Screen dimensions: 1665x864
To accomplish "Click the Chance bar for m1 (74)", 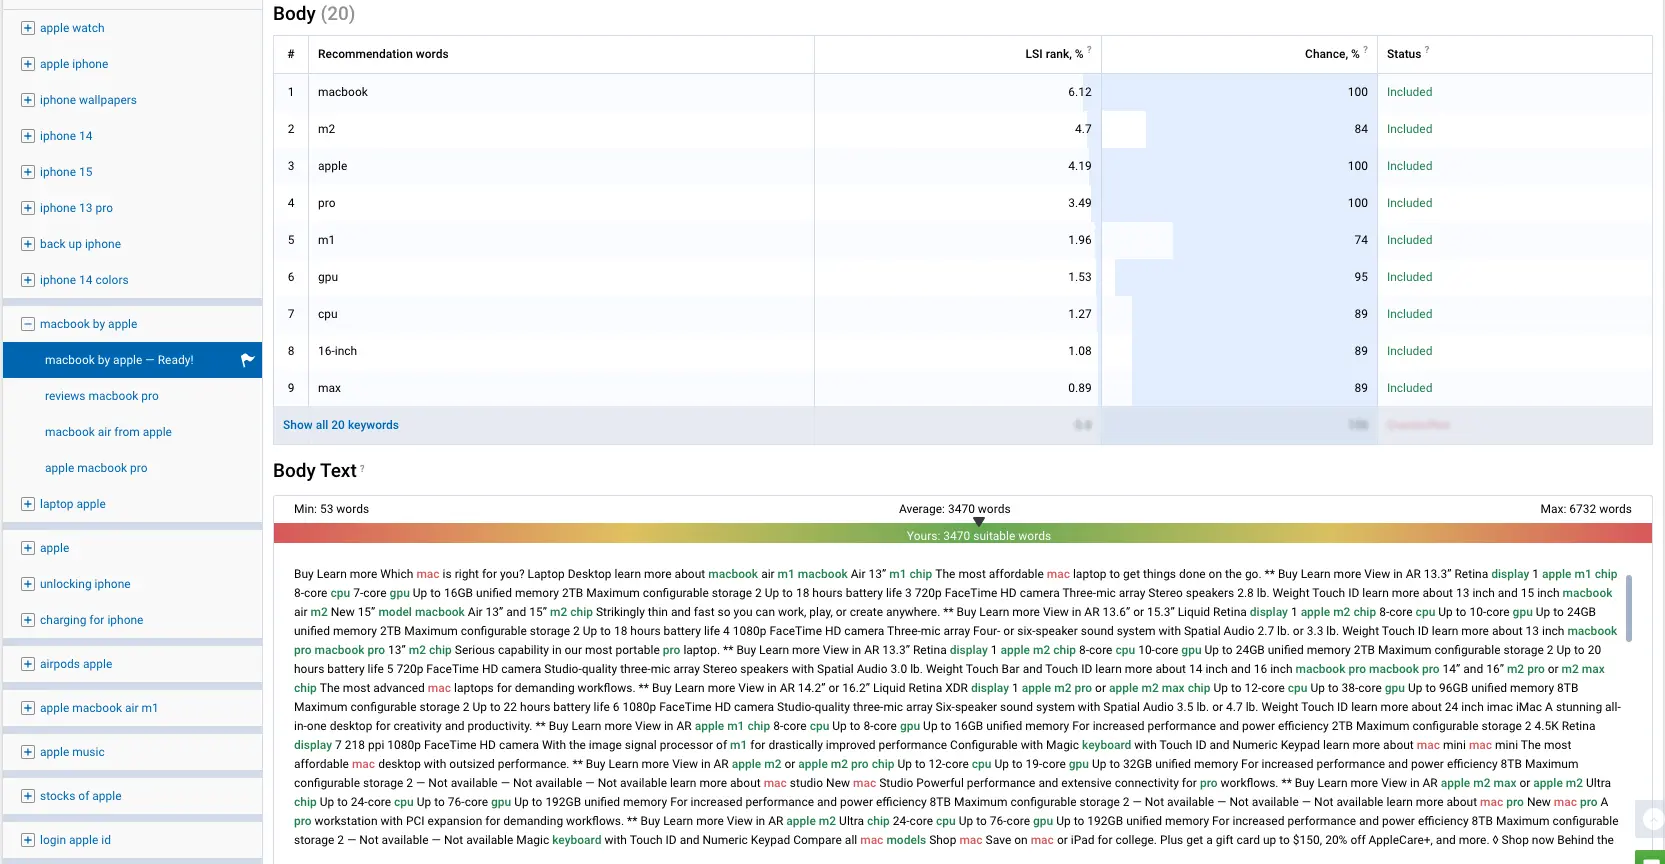I will coord(1274,240).
